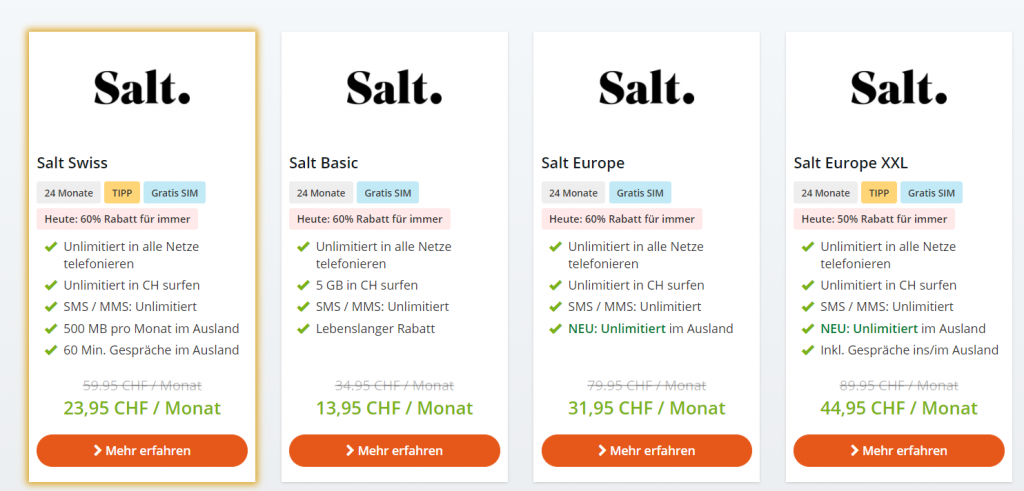Click the checkmark beside '60 Min. Gespräche im Ausland'
The image size is (1024, 491).
coord(51,350)
